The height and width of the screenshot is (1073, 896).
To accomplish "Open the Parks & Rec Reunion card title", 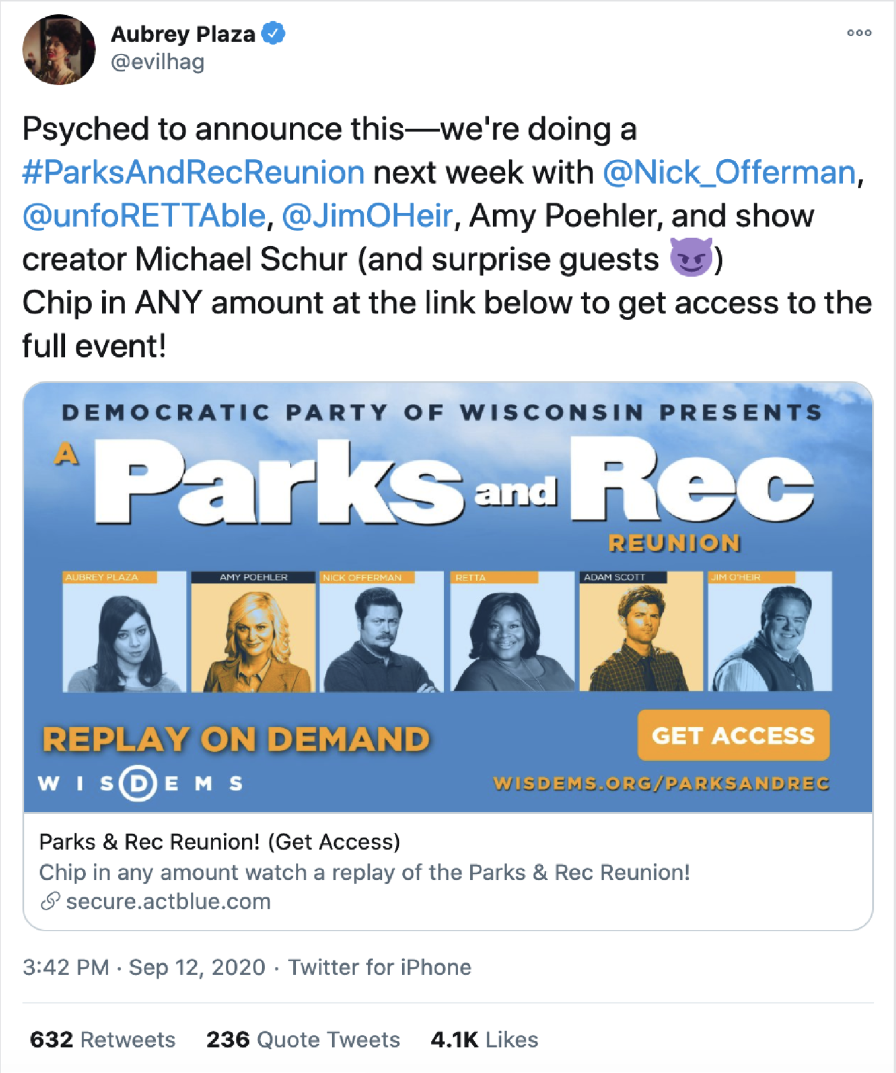I will [219, 841].
